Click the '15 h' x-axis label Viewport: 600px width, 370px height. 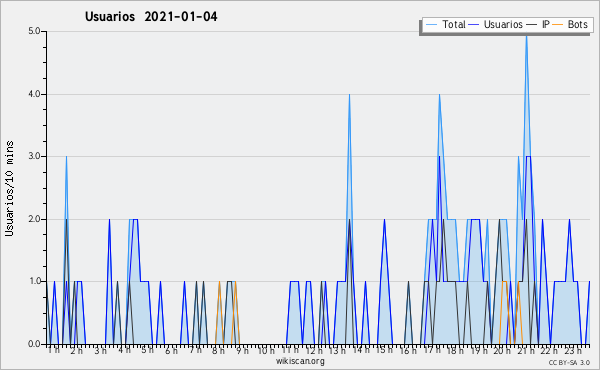[x=384, y=350]
